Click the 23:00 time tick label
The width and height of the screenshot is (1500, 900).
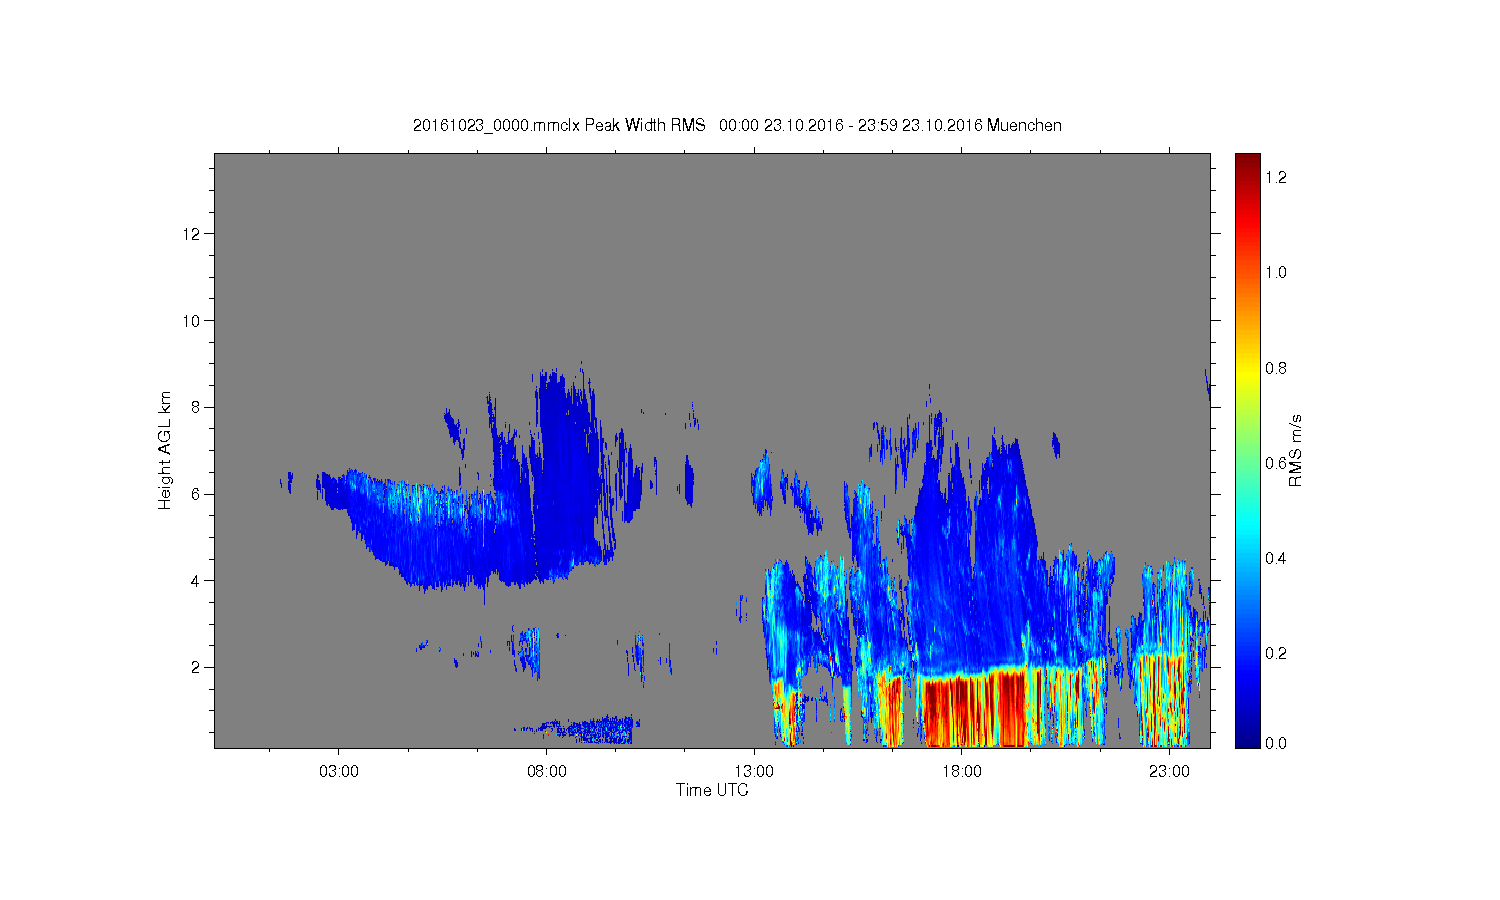pyautogui.click(x=1169, y=772)
